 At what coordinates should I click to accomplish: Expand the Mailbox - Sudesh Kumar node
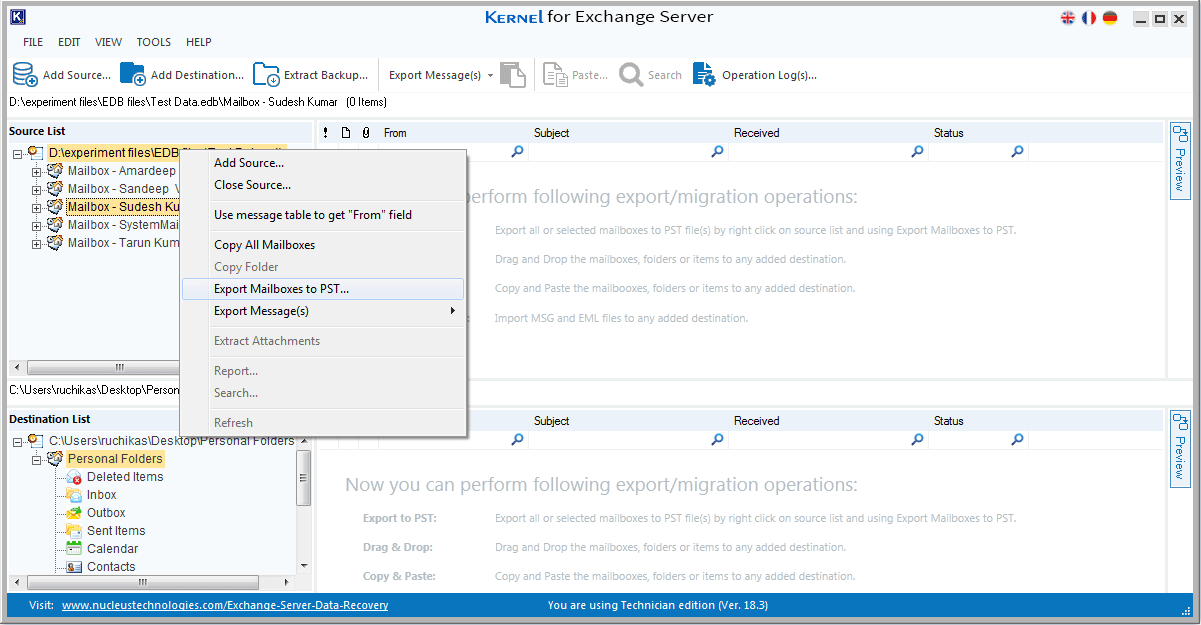(36, 207)
